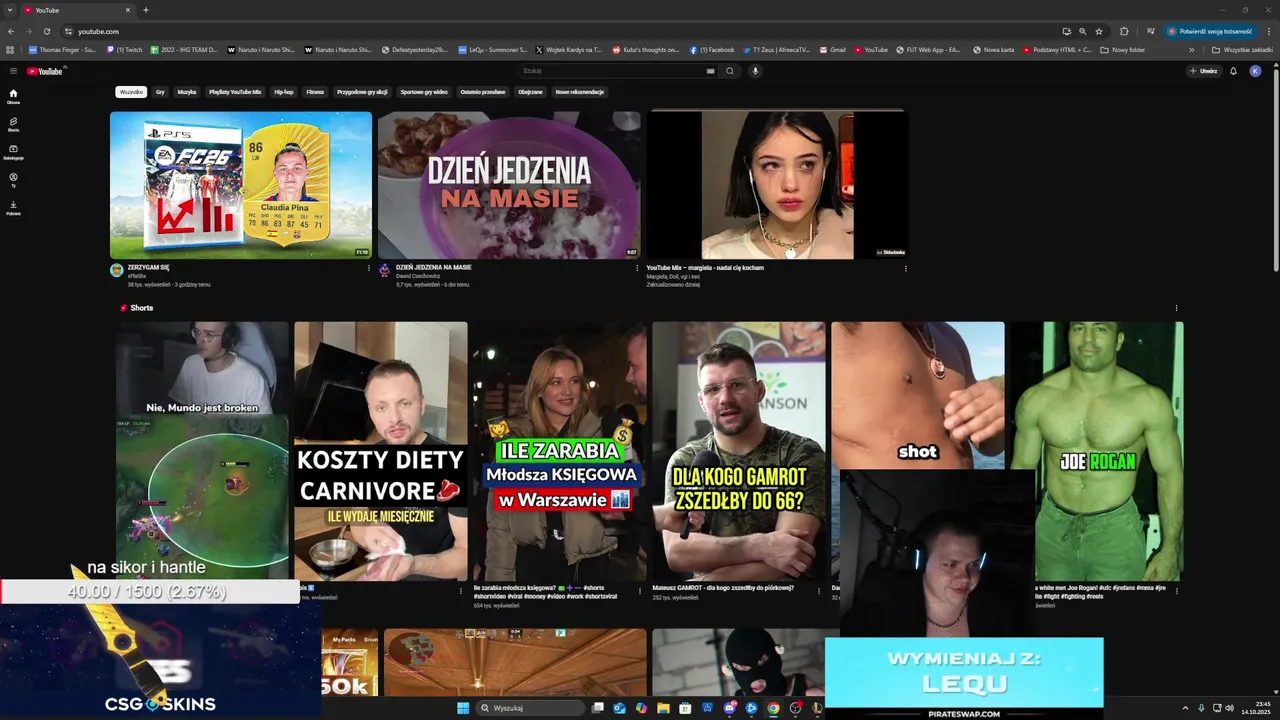The width and height of the screenshot is (1280, 720).
Task: Click the browser back arrow
Action: point(11,31)
